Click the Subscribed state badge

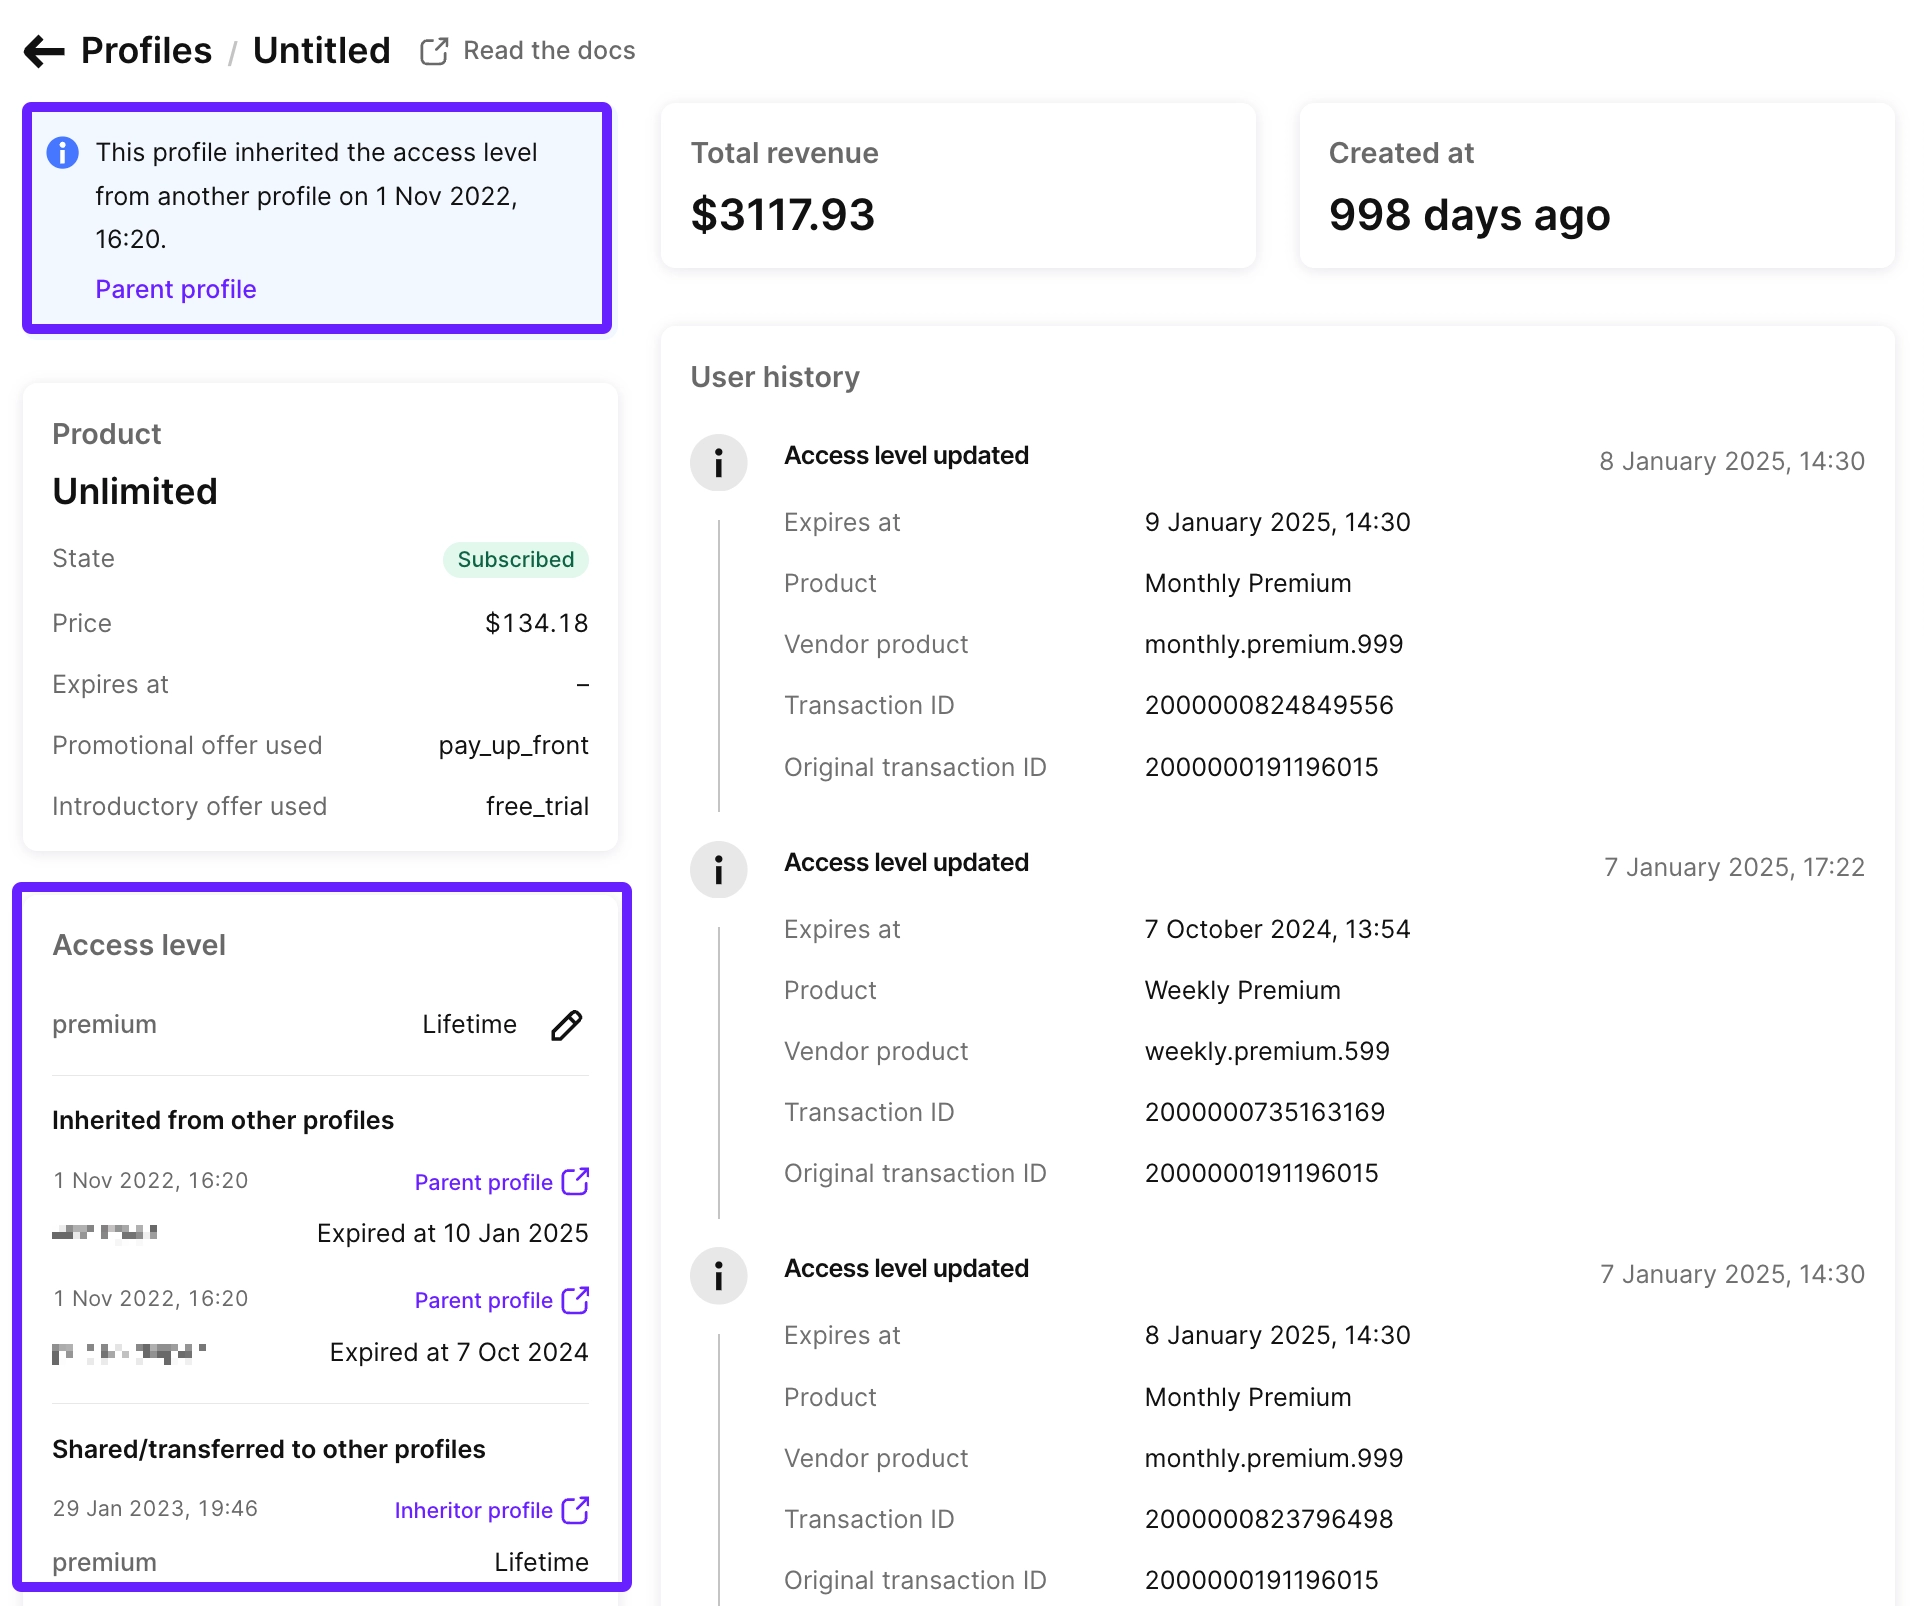(x=515, y=559)
